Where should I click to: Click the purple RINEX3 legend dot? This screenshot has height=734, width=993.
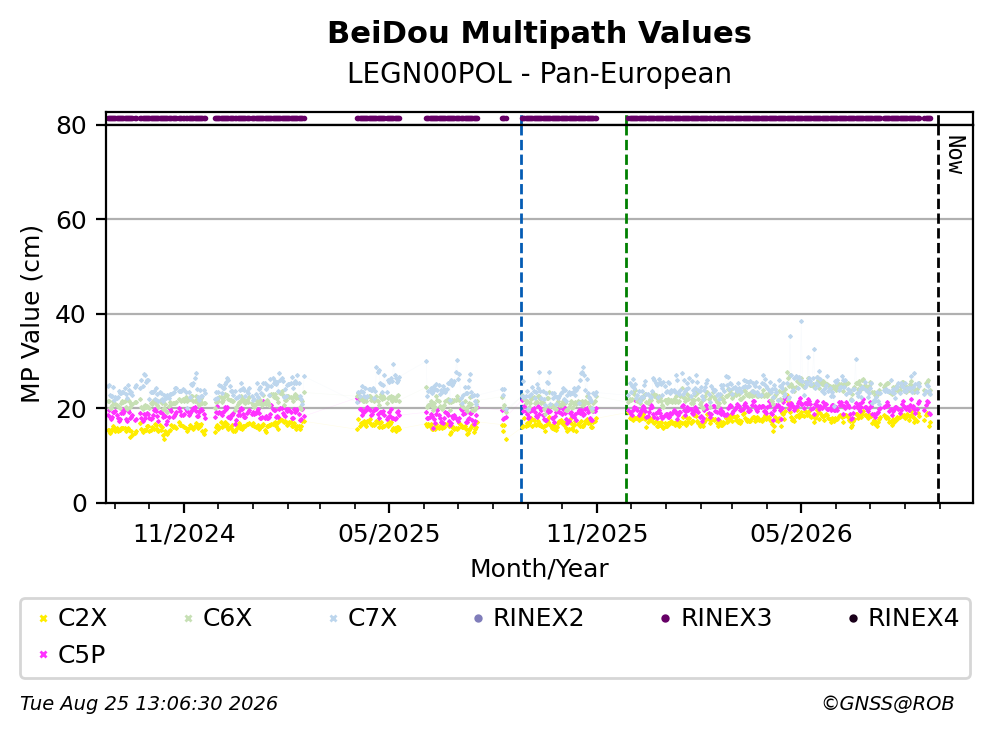[666, 618]
